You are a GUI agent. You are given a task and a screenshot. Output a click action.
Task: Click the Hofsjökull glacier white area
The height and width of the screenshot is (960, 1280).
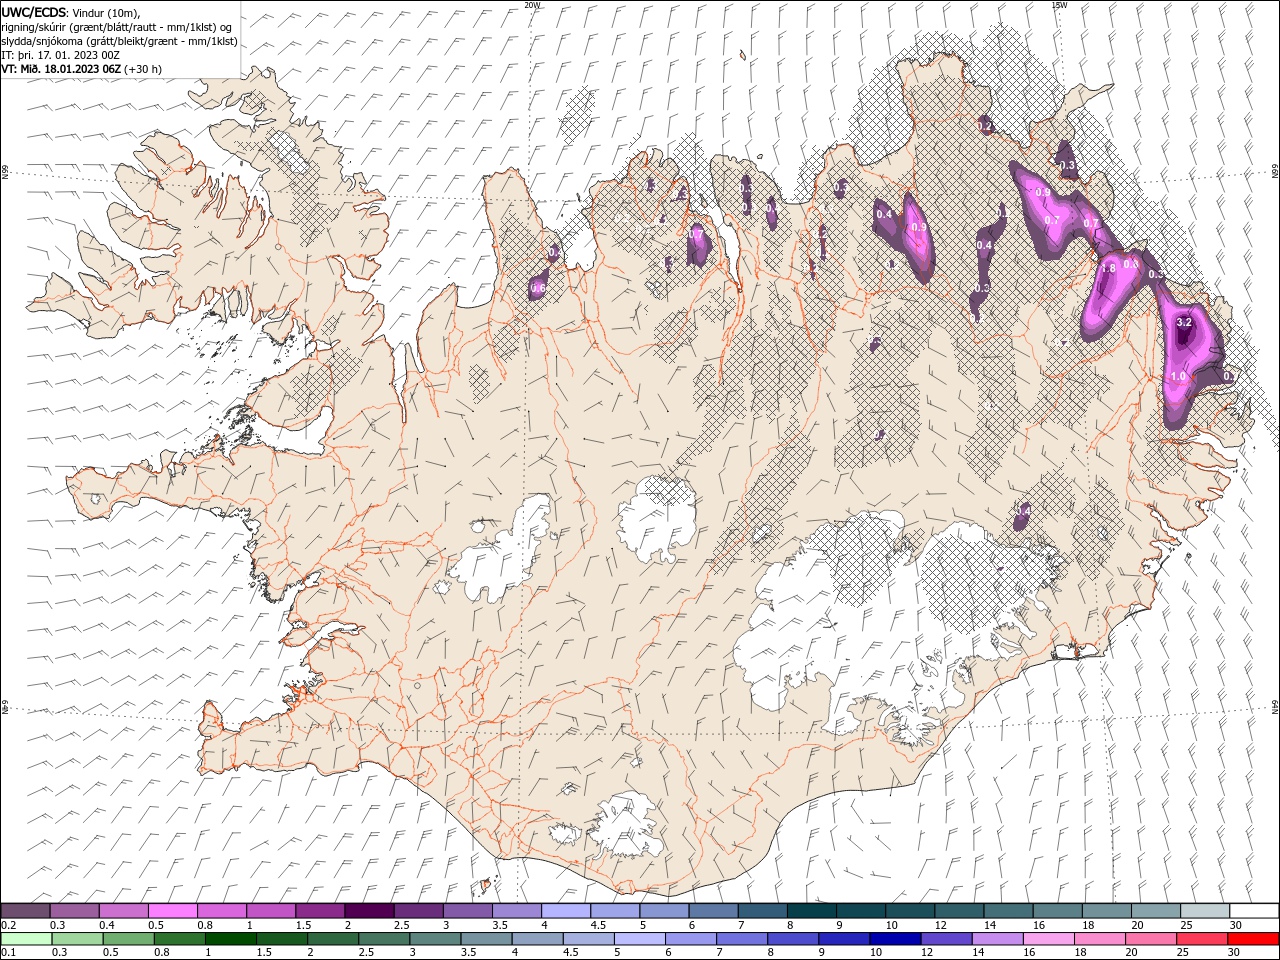(x=657, y=520)
